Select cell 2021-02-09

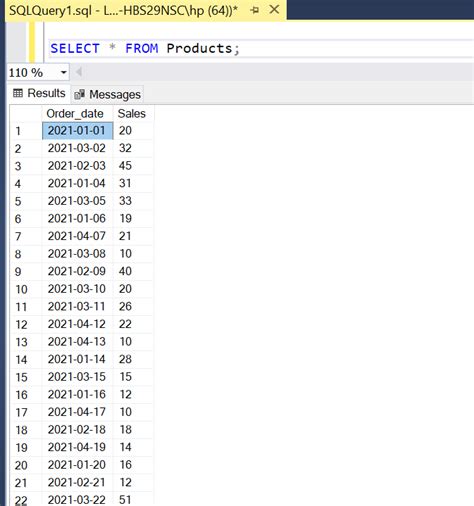click(x=77, y=271)
